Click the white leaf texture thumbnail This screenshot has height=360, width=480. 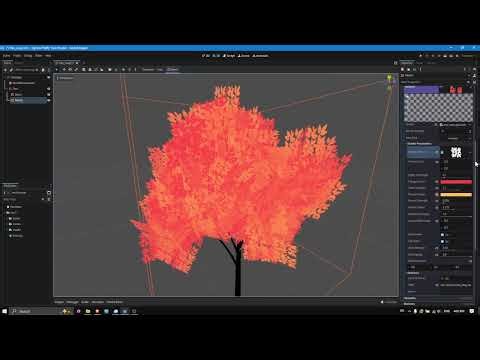(456, 153)
